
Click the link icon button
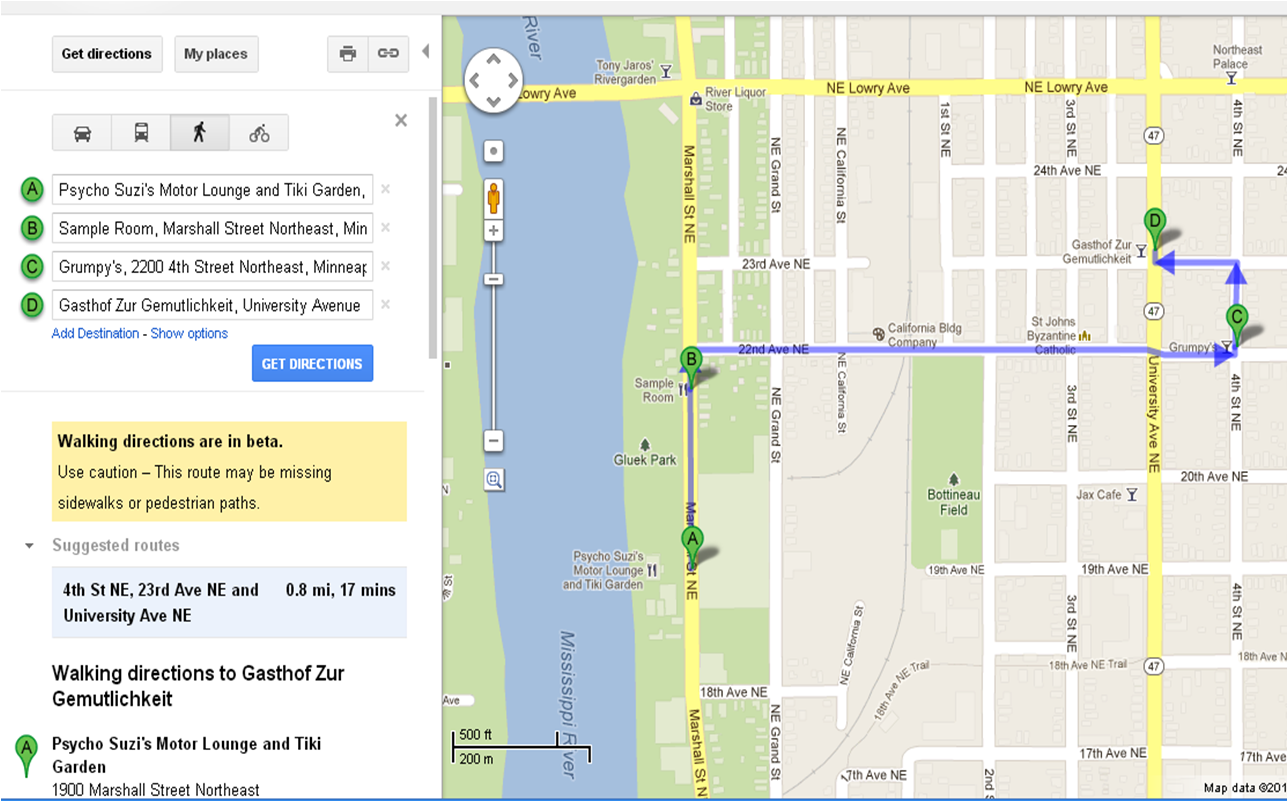[x=388, y=54]
